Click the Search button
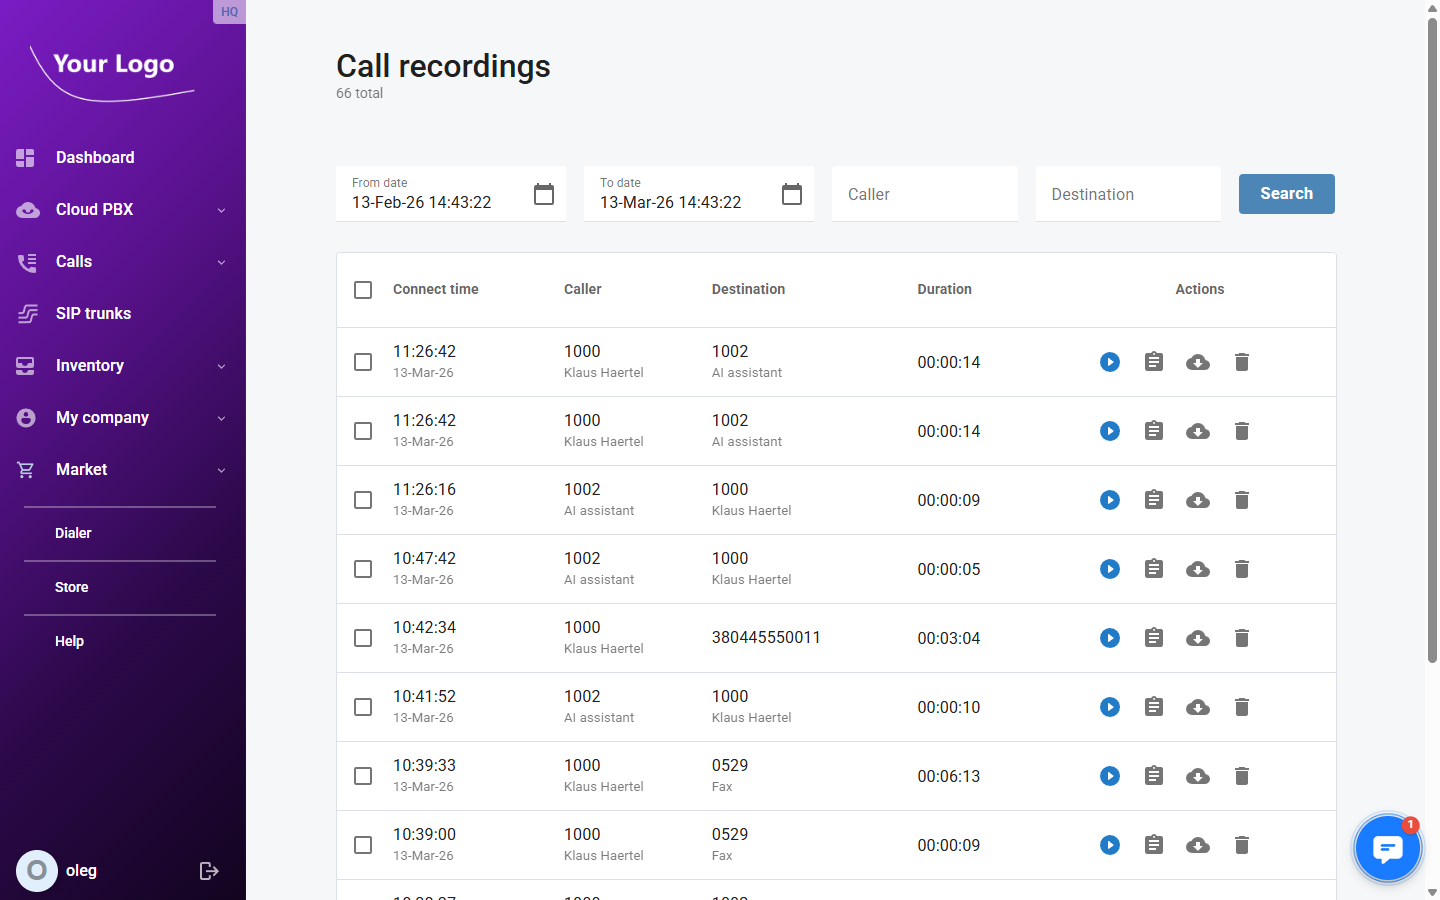Screen dimensions: 1440x900 (x=1286, y=194)
